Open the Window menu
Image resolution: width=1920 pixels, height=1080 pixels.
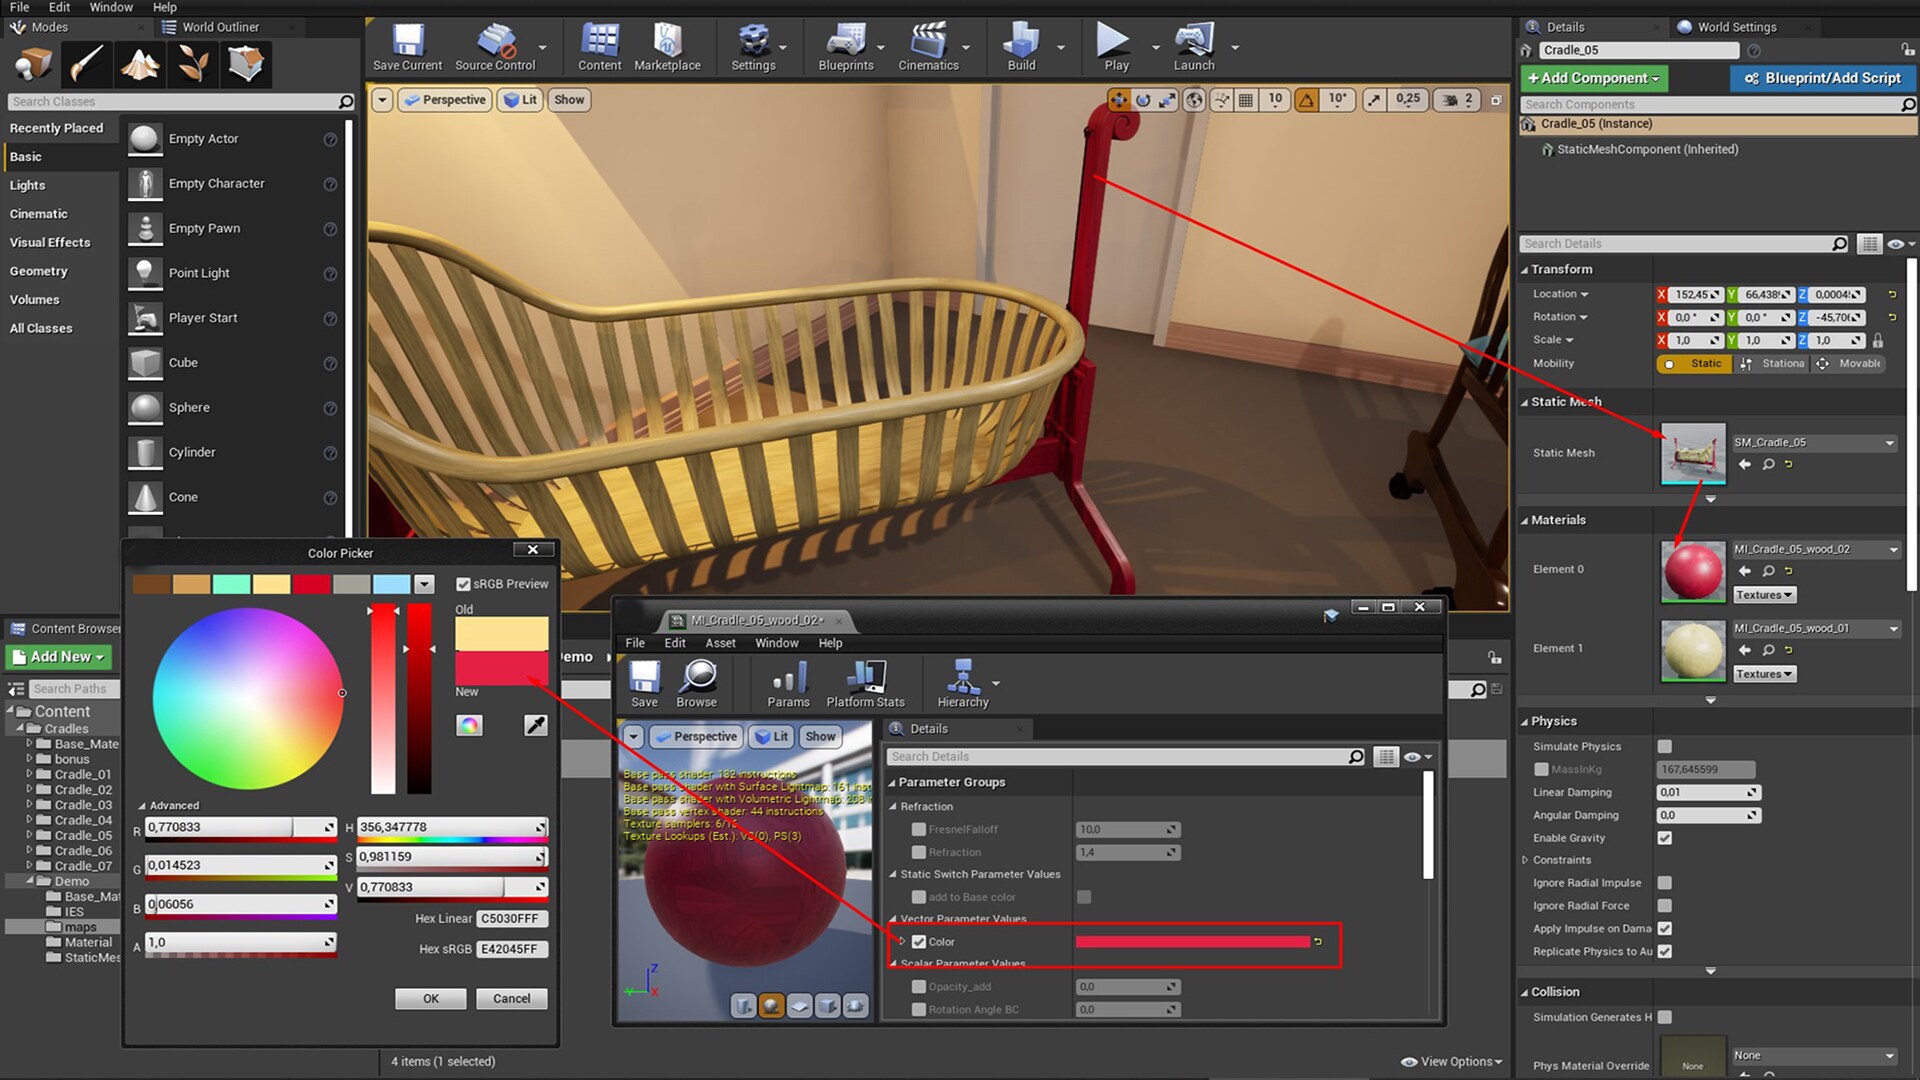point(111,7)
